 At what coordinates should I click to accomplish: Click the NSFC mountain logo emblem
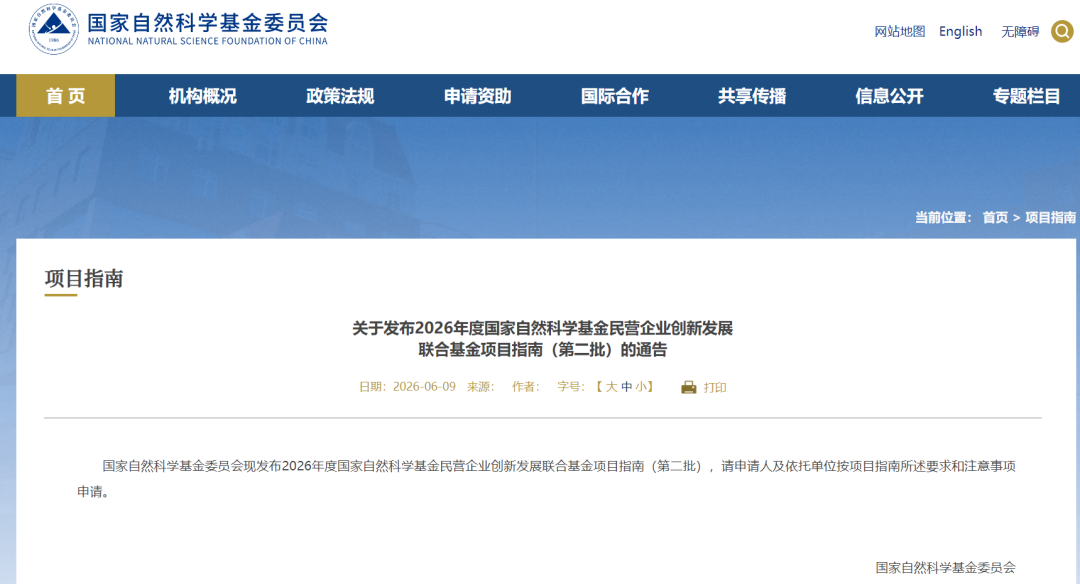[54, 29]
